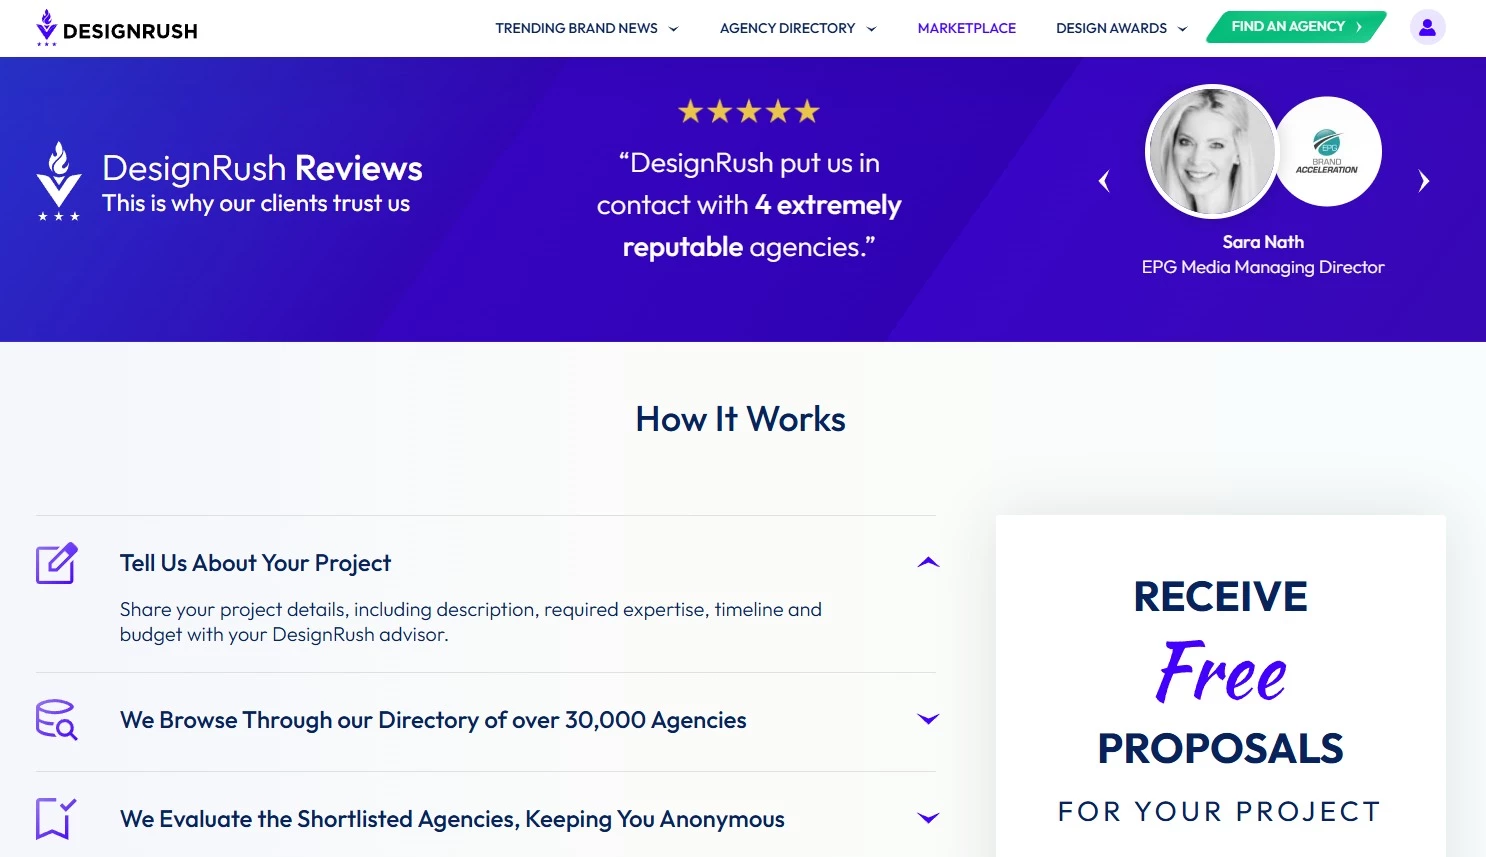Click the 'How It Works' heading
This screenshot has height=857, width=1486.
741,419
